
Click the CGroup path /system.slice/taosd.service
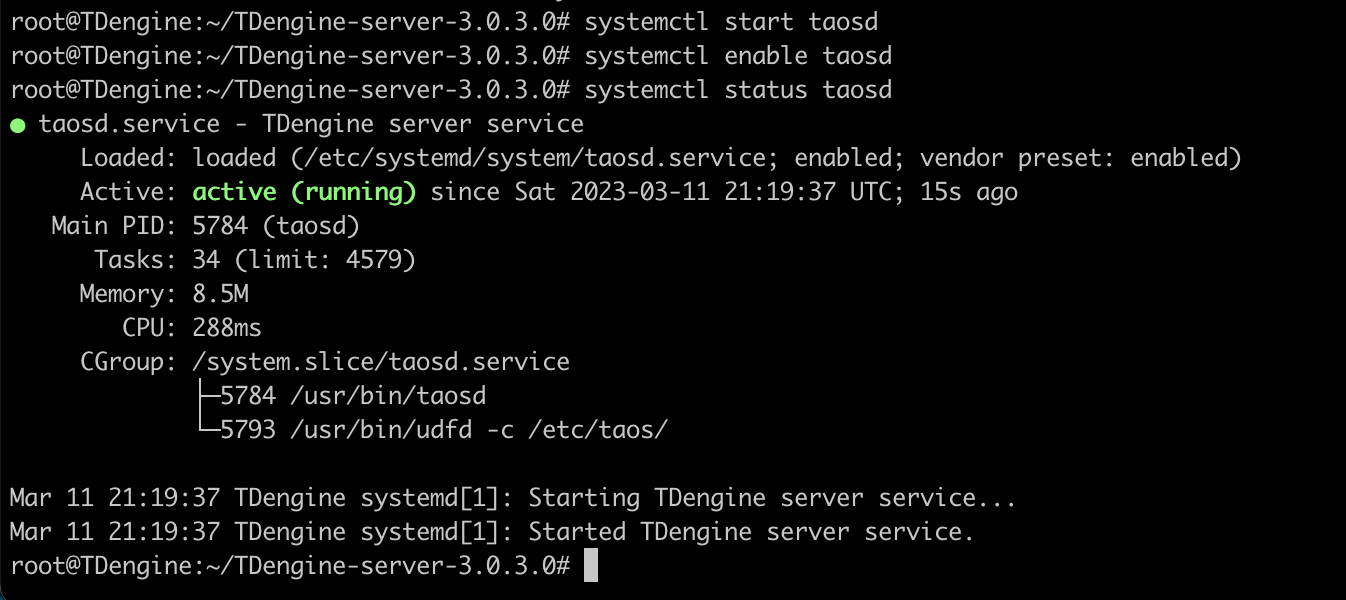point(381,362)
